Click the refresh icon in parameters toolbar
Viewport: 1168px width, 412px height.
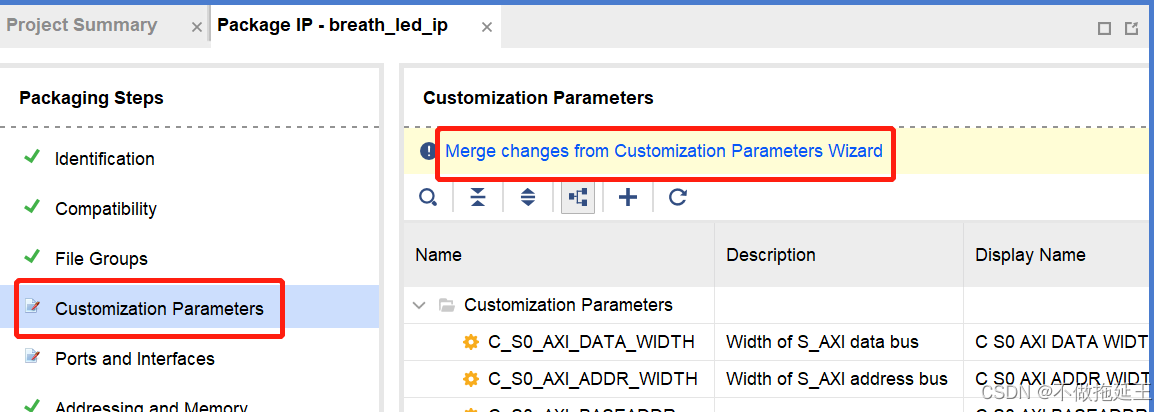pyautogui.click(x=678, y=198)
